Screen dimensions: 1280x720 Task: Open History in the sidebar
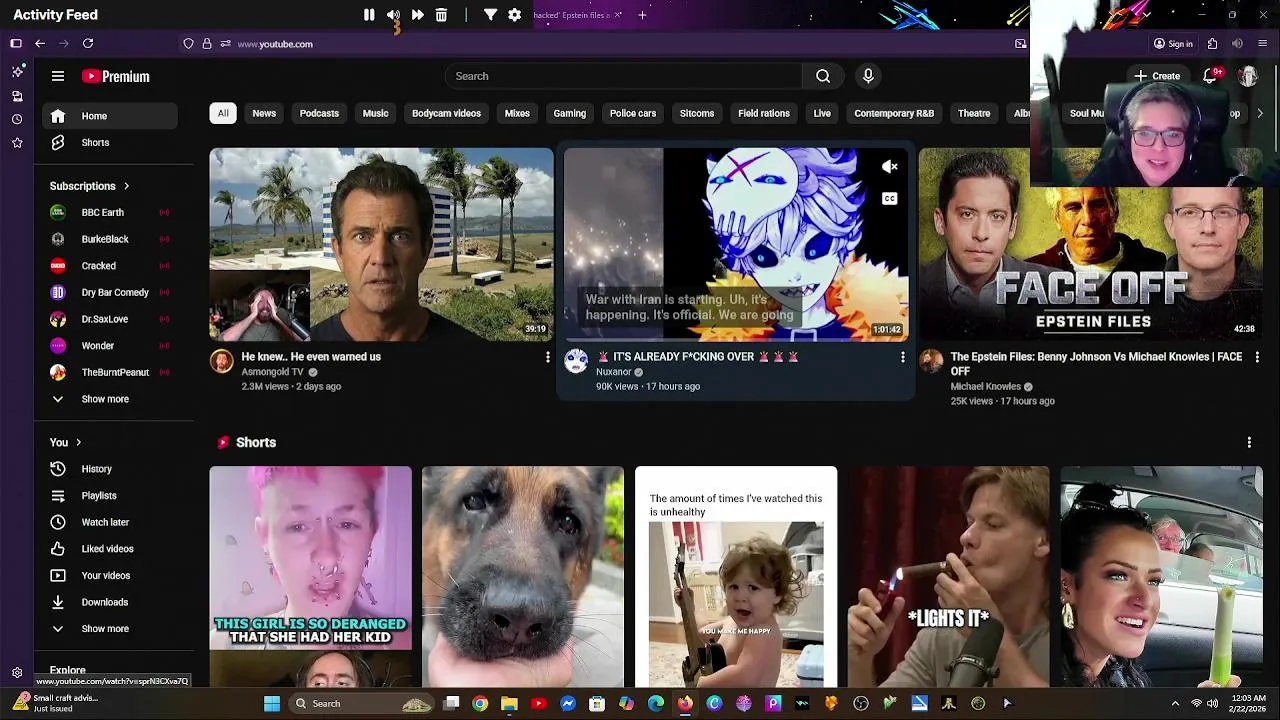coord(110,469)
